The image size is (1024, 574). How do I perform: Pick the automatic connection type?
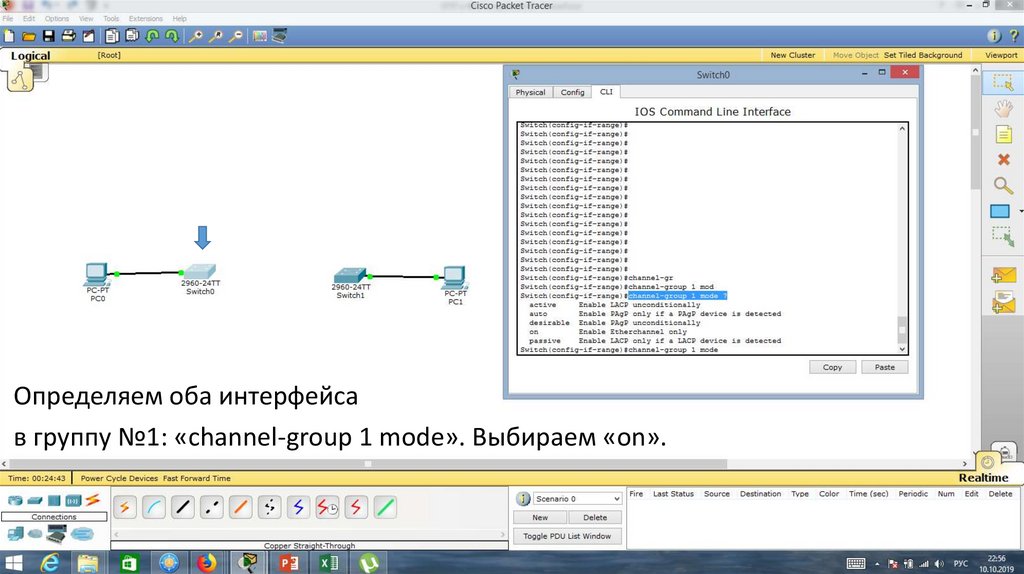coord(125,507)
